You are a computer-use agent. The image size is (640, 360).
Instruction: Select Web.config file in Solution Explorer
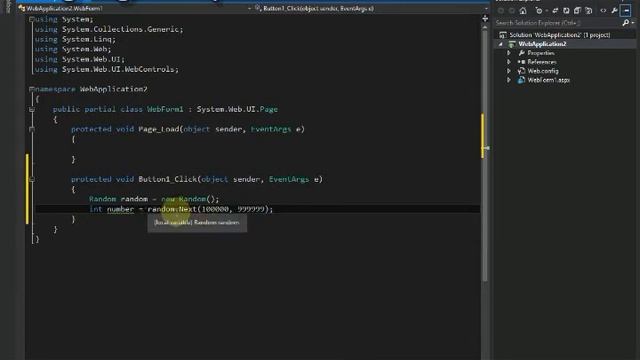click(543, 71)
